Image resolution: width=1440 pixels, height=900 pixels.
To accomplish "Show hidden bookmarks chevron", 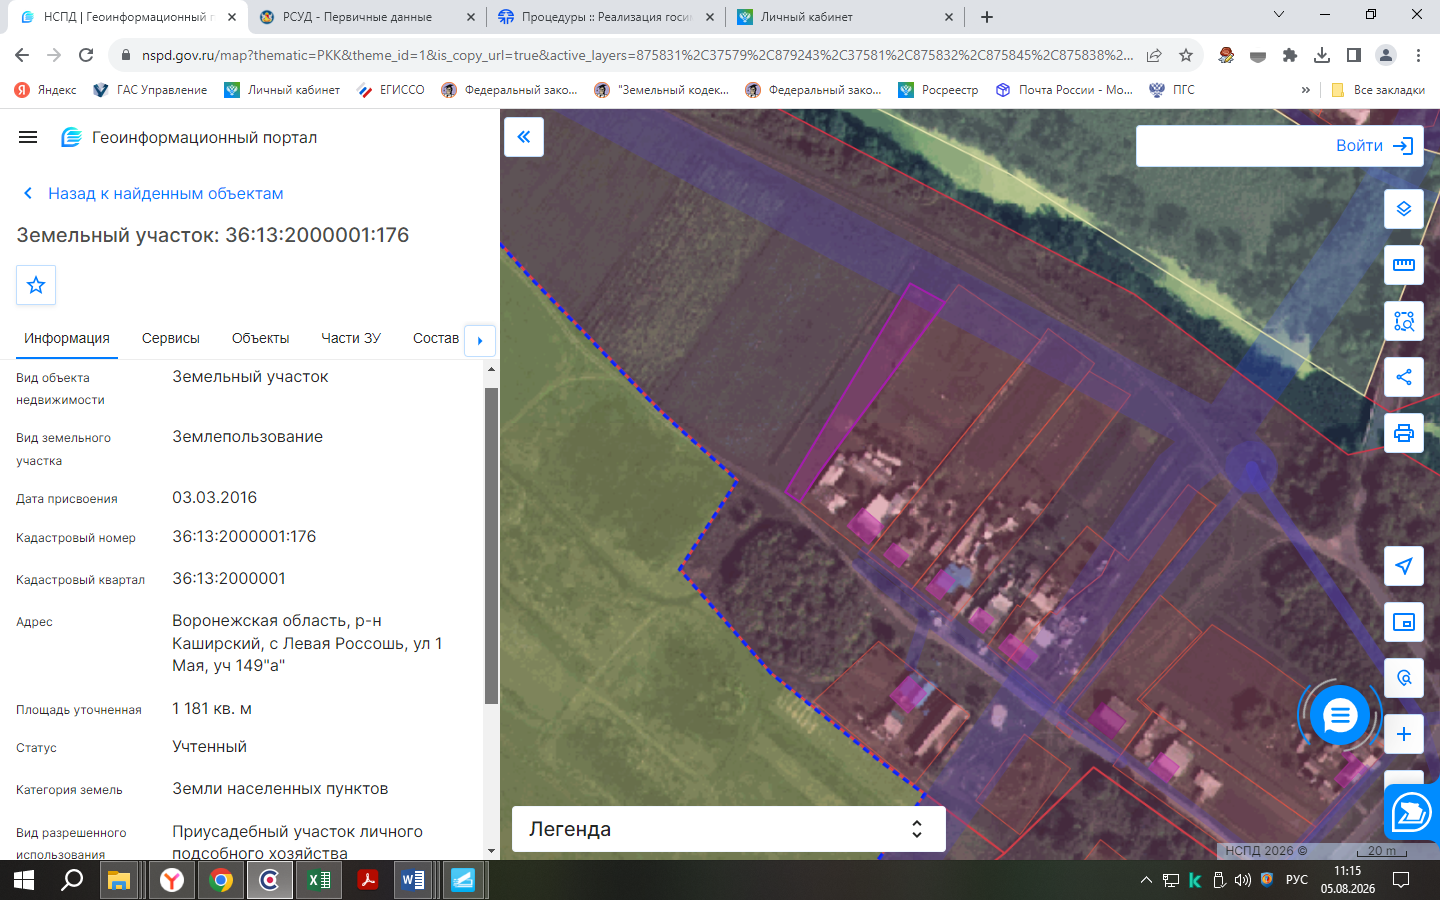I will [x=1305, y=90].
